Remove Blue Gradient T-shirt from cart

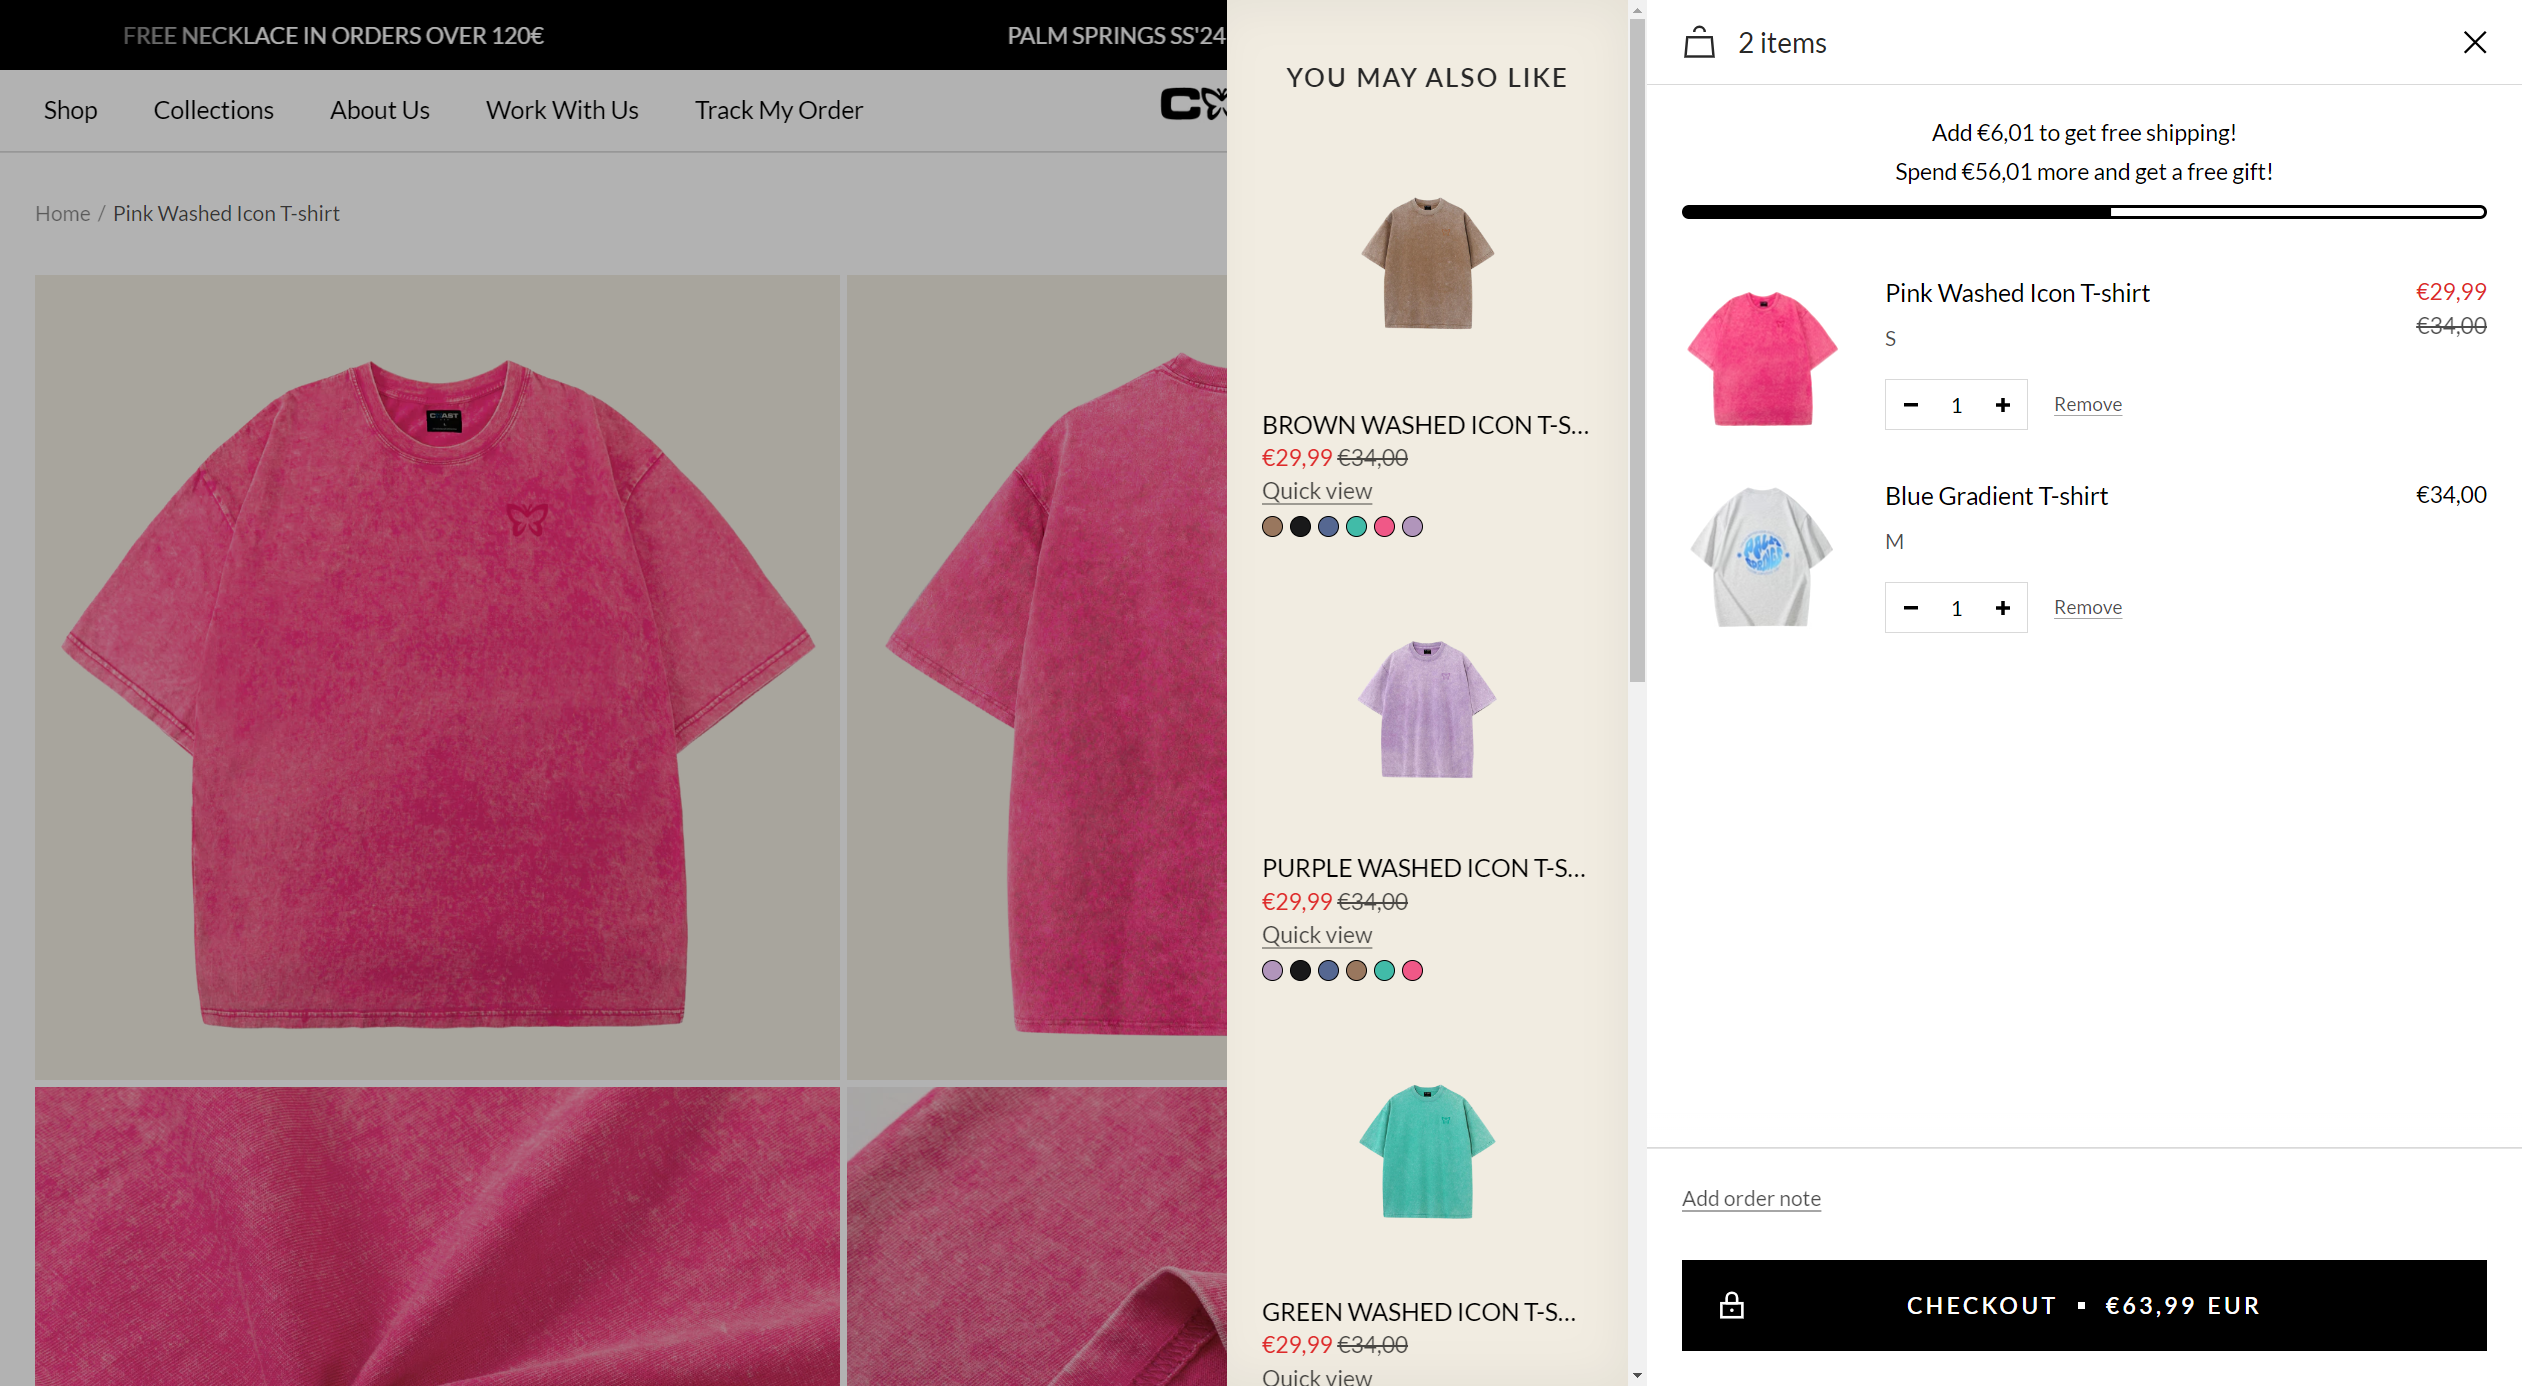tap(2087, 607)
